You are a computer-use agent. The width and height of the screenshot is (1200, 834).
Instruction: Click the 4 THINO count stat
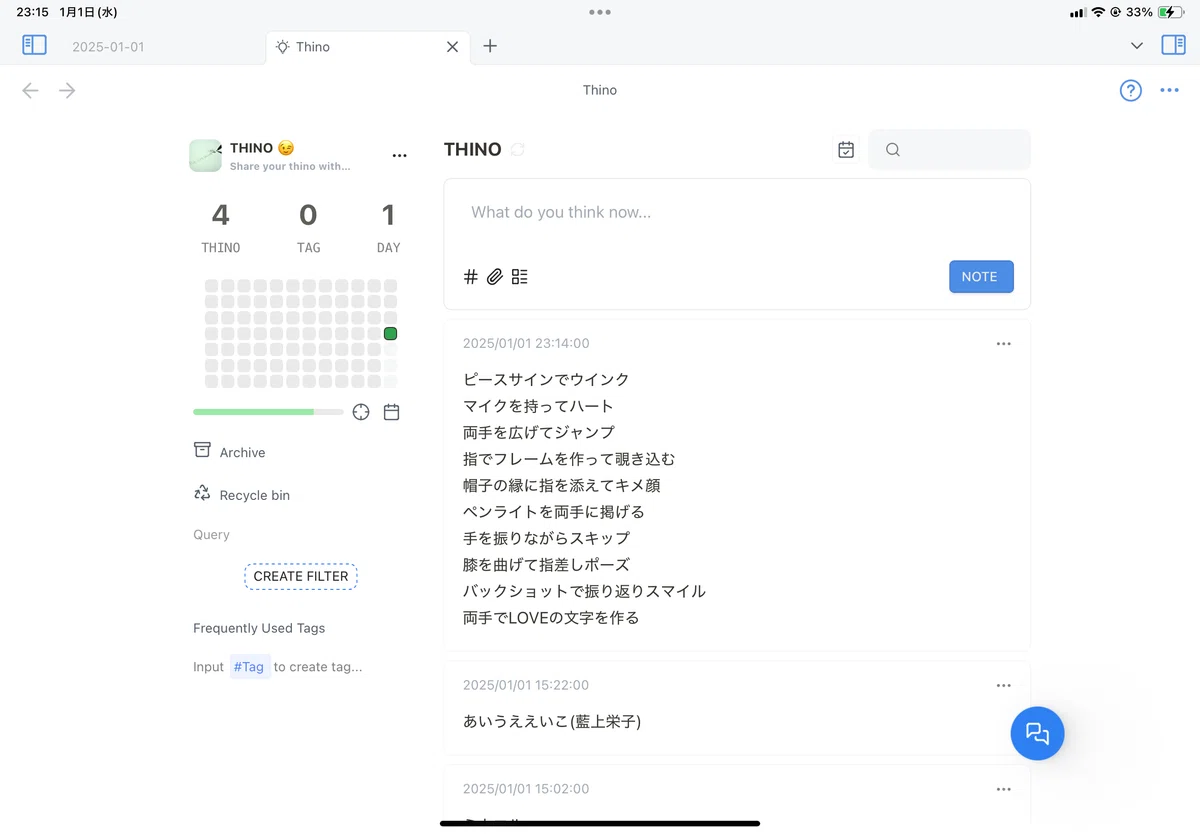pos(221,228)
